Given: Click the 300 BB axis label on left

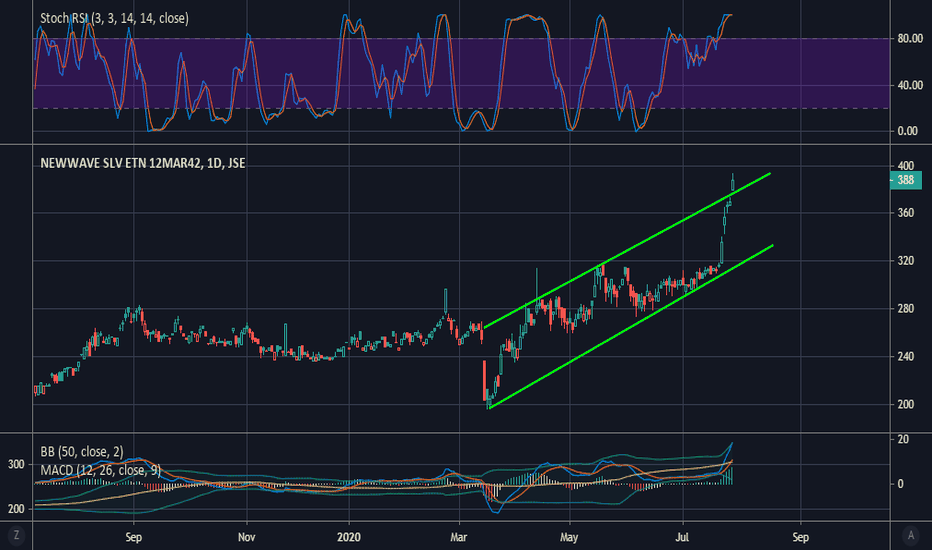Looking at the screenshot, I should [x=16, y=464].
